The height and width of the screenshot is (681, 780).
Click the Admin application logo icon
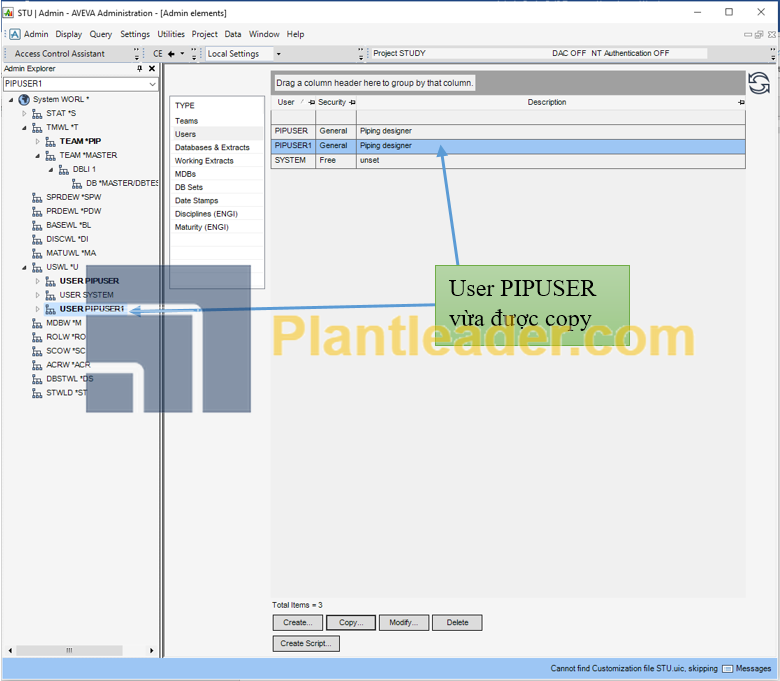pyautogui.click(x=15, y=34)
